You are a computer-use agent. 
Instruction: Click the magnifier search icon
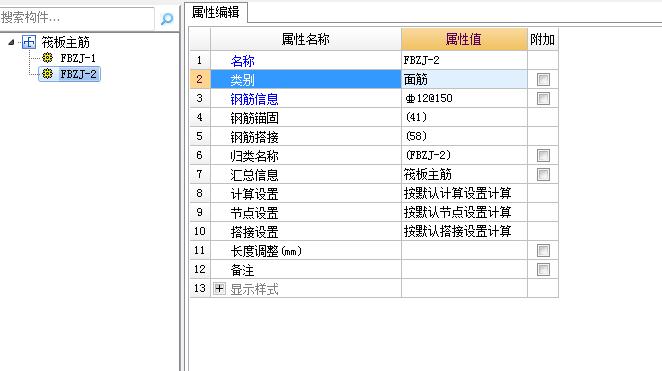(x=167, y=19)
